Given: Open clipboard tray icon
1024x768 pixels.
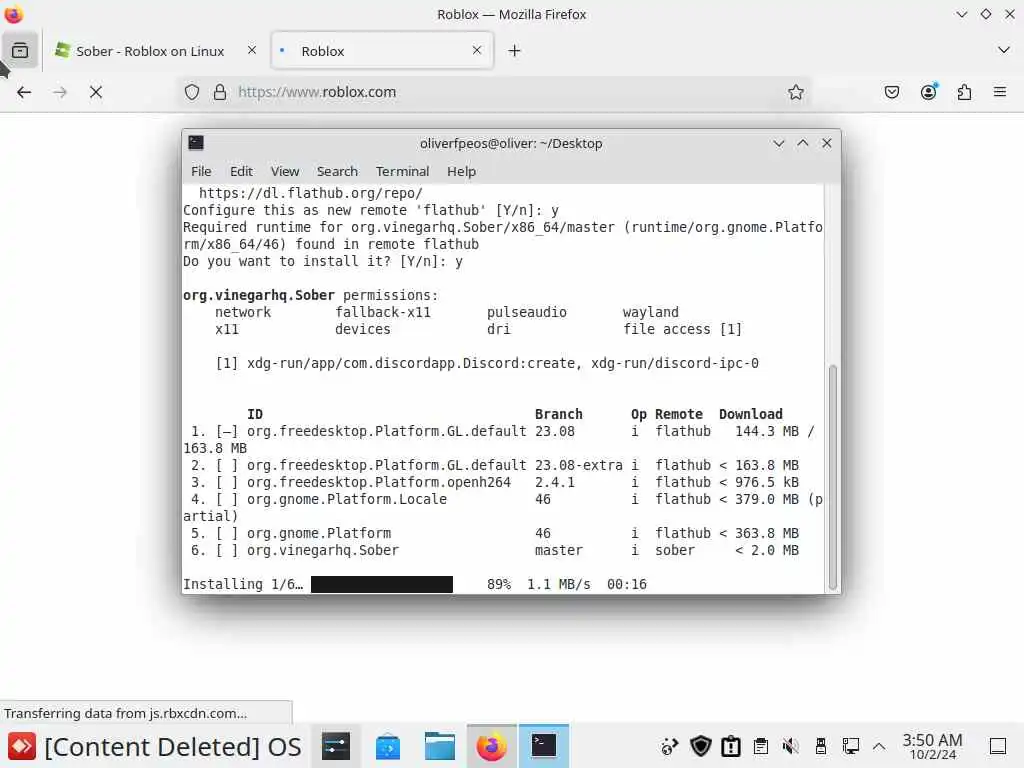Looking at the screenshot, I should coord(761,746).
